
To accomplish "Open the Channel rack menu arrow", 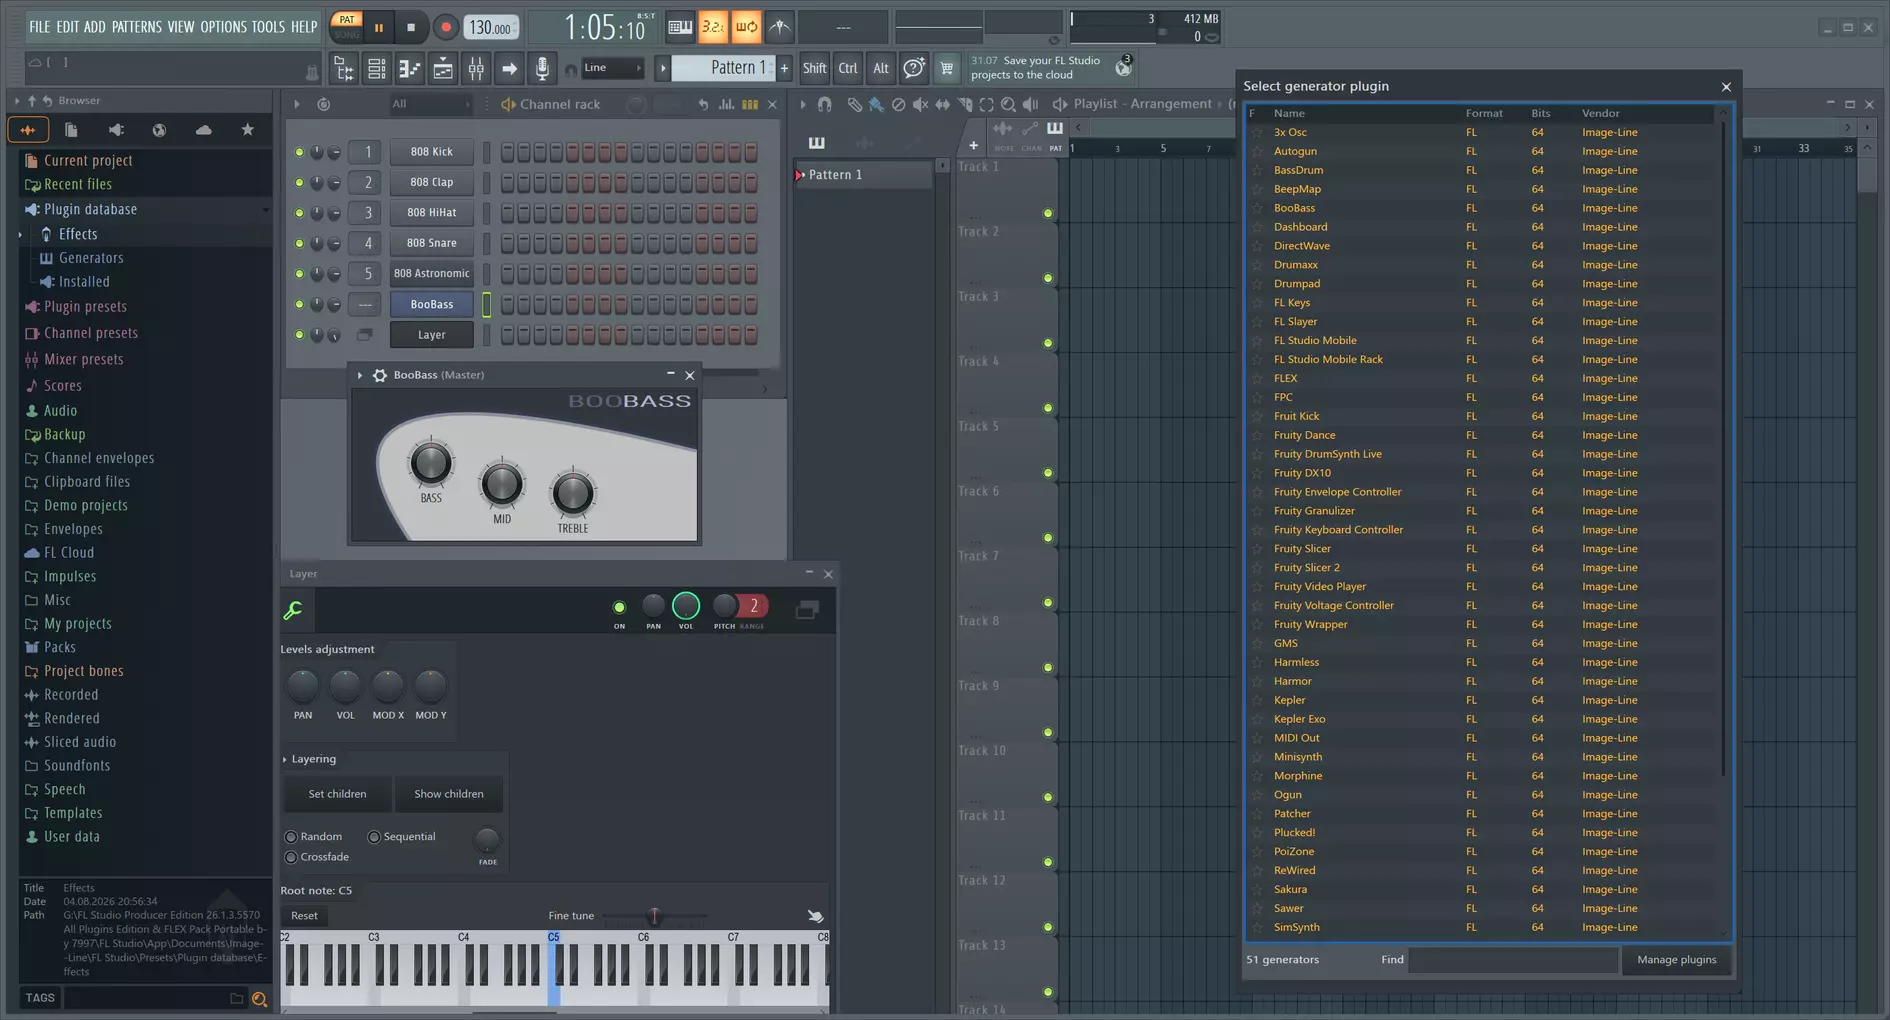I will click(297, 104).
